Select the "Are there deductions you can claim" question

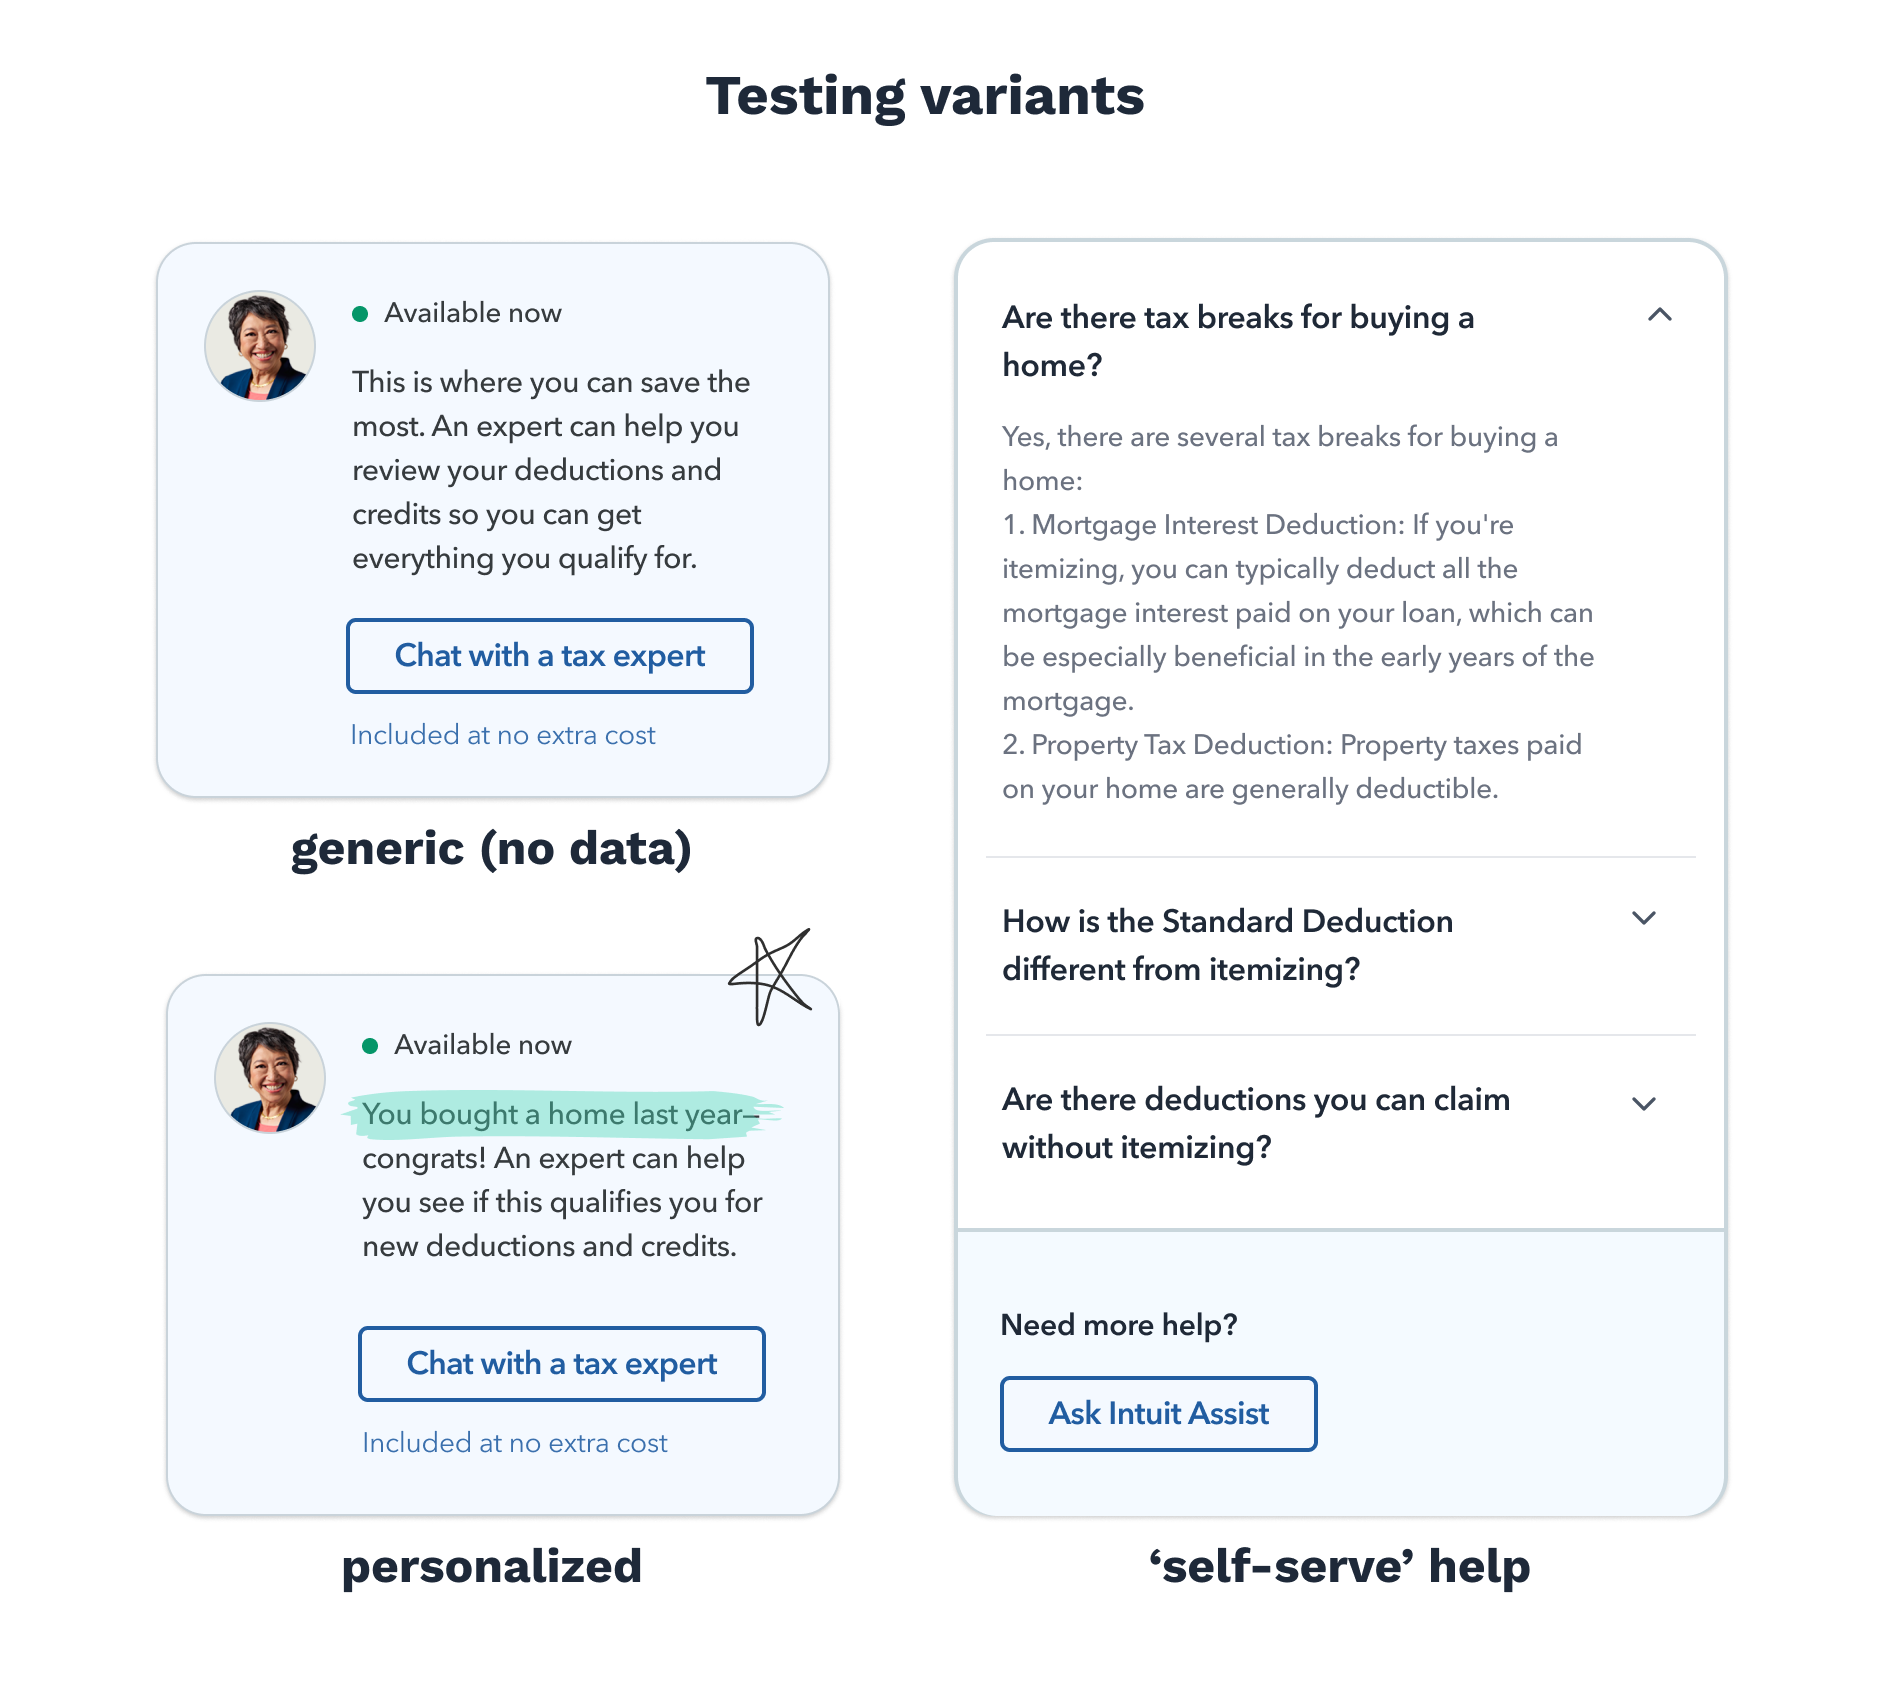click(1255, 1123)
